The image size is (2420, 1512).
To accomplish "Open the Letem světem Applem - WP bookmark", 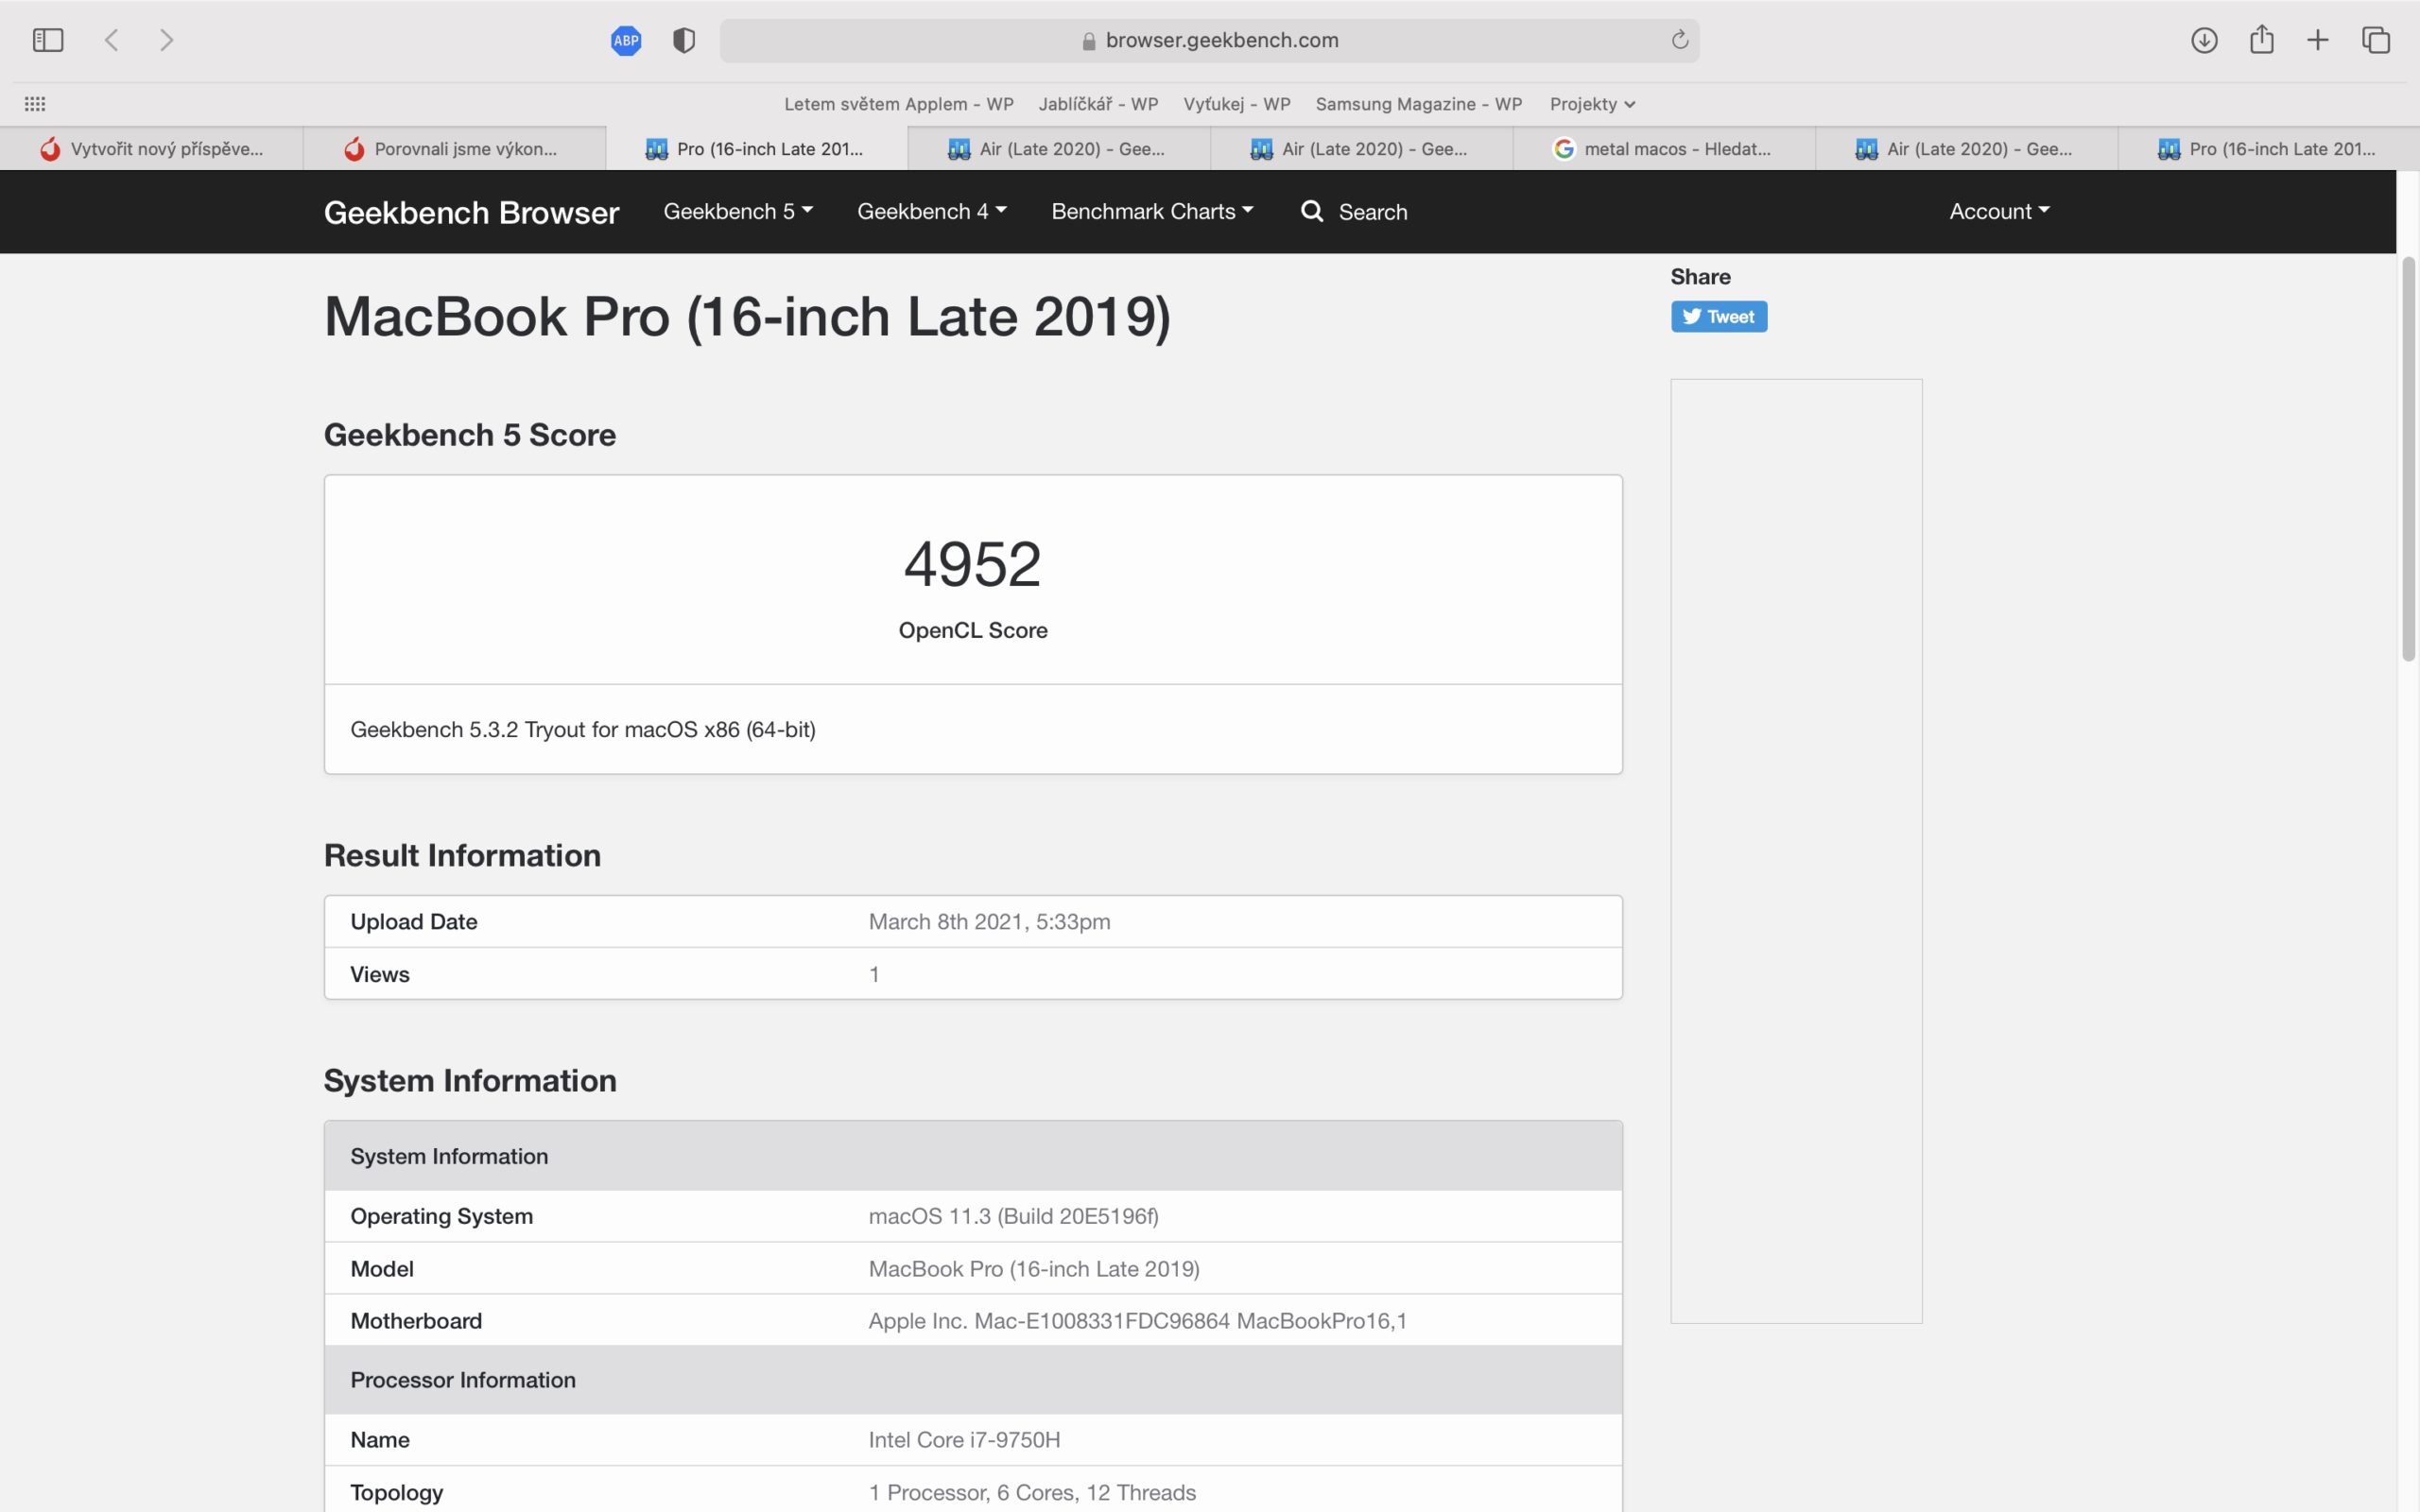I will point(899,104).
